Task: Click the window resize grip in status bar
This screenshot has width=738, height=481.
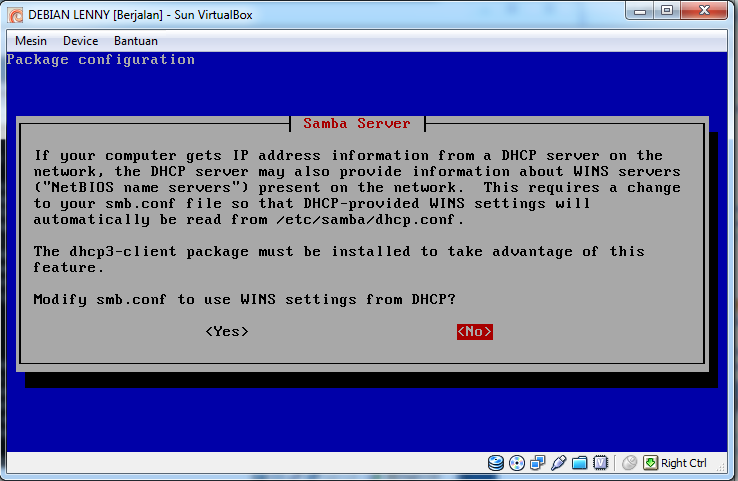Action: click(x=721, y=466)
